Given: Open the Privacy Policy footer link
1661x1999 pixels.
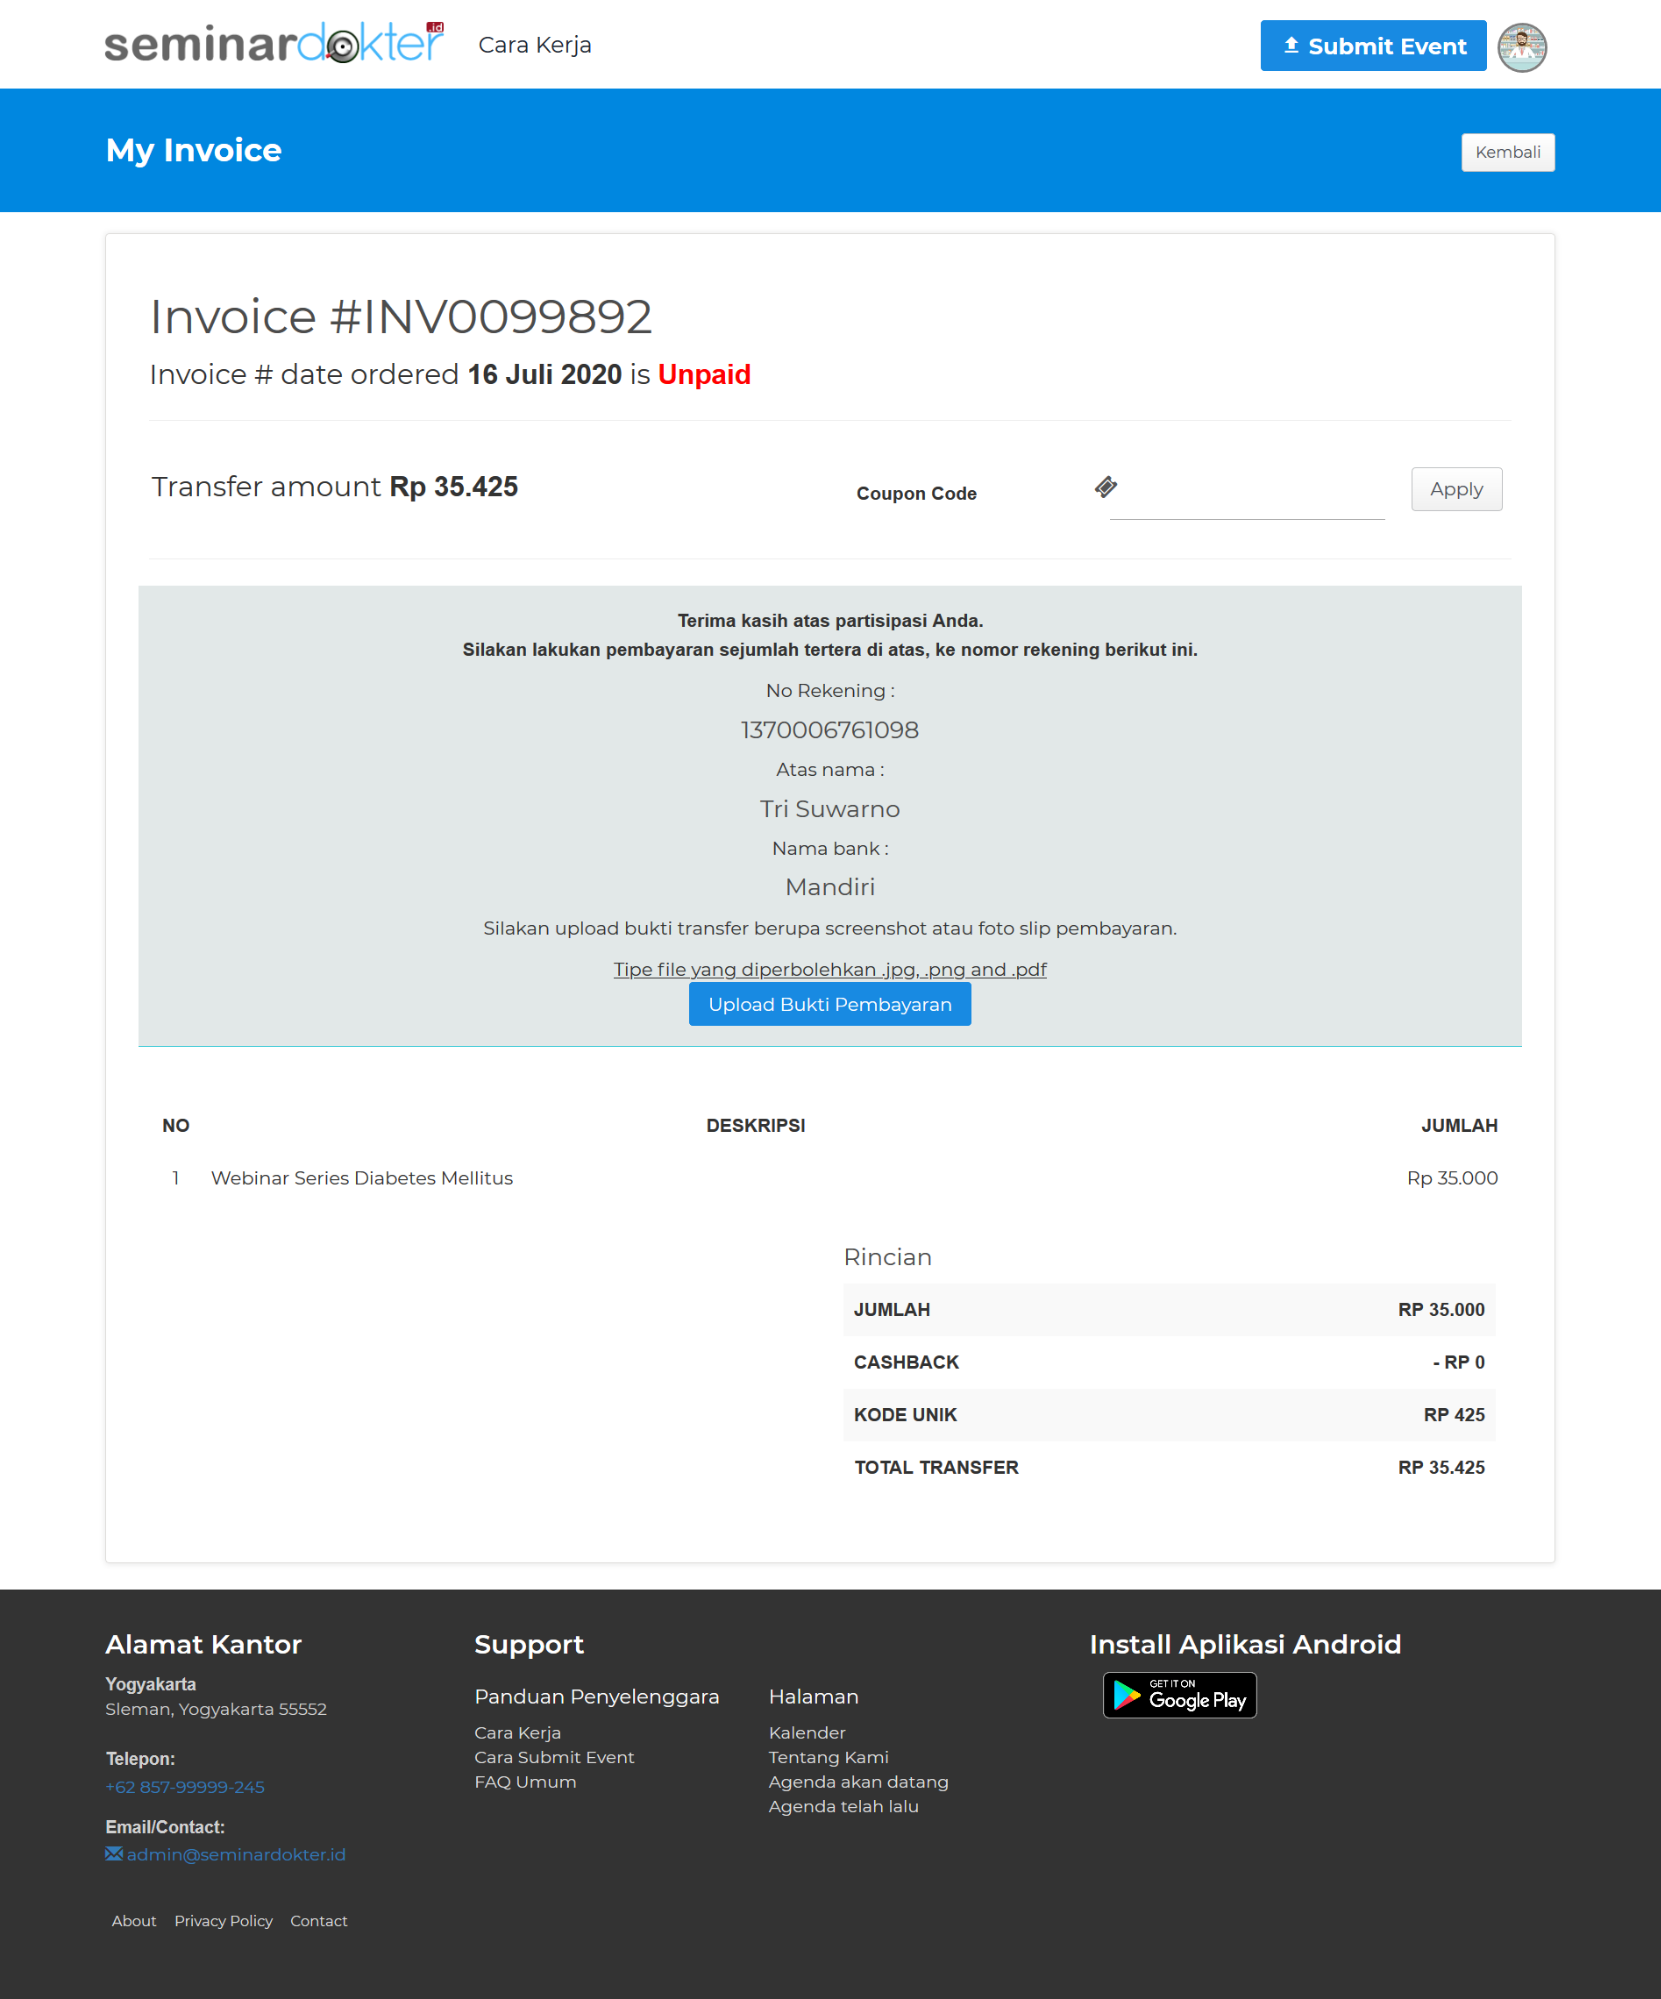Looking at the screenshot, I should [223, 1921].
